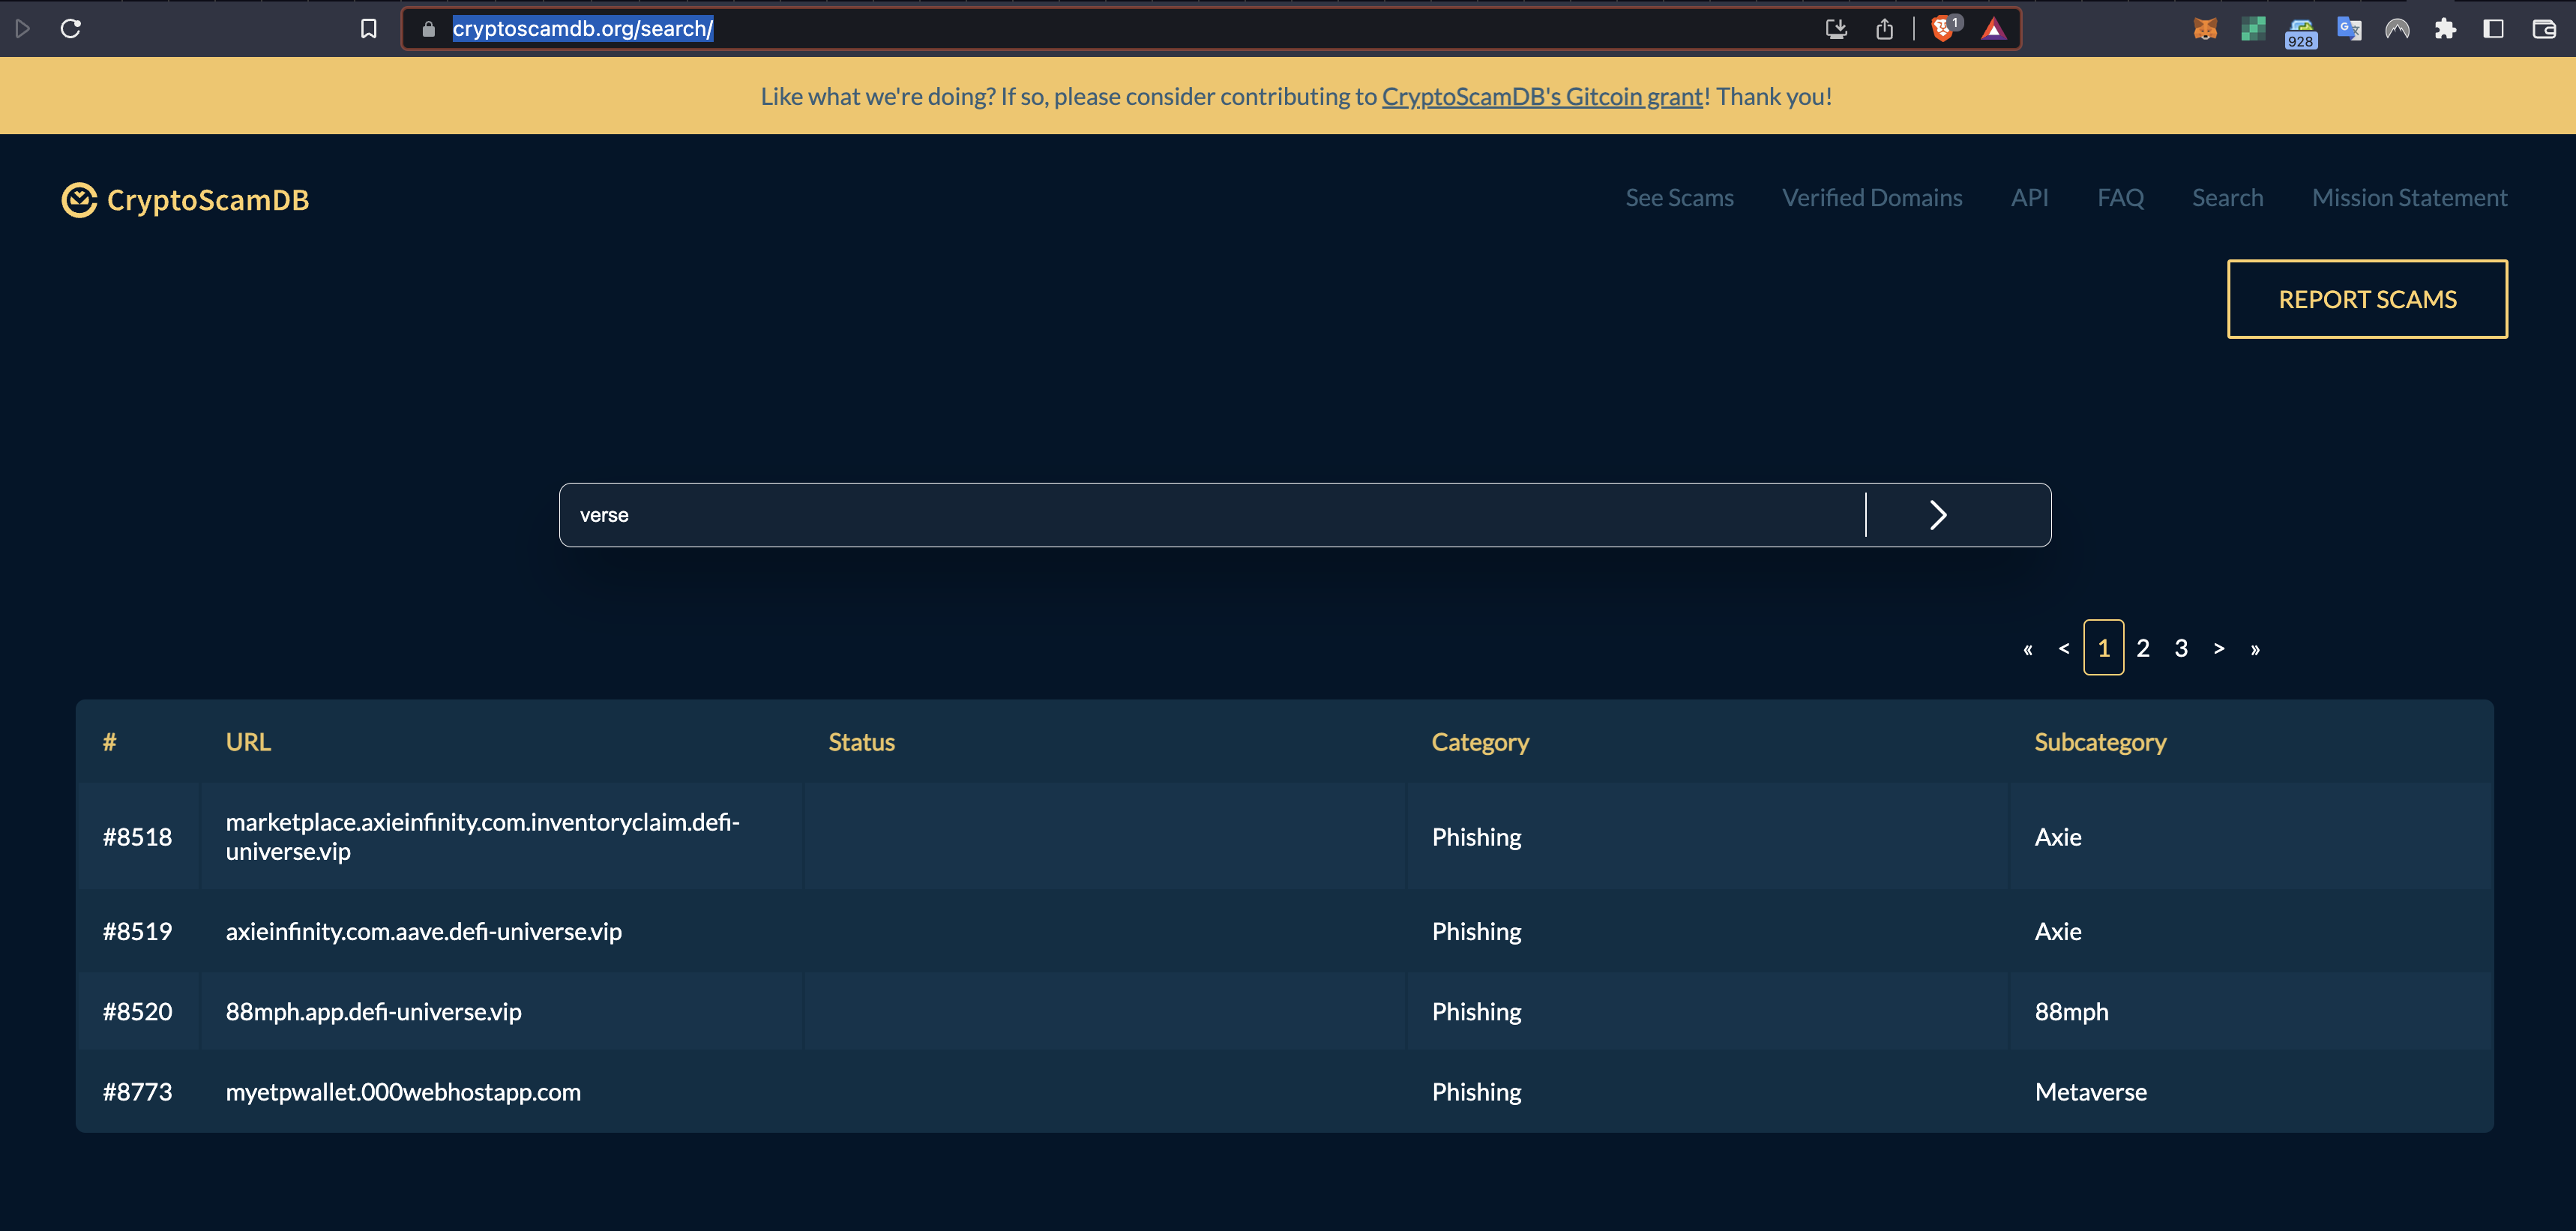Click the install app icon in address bar
This screenshot has width=2576, height=1231.
1836,29
